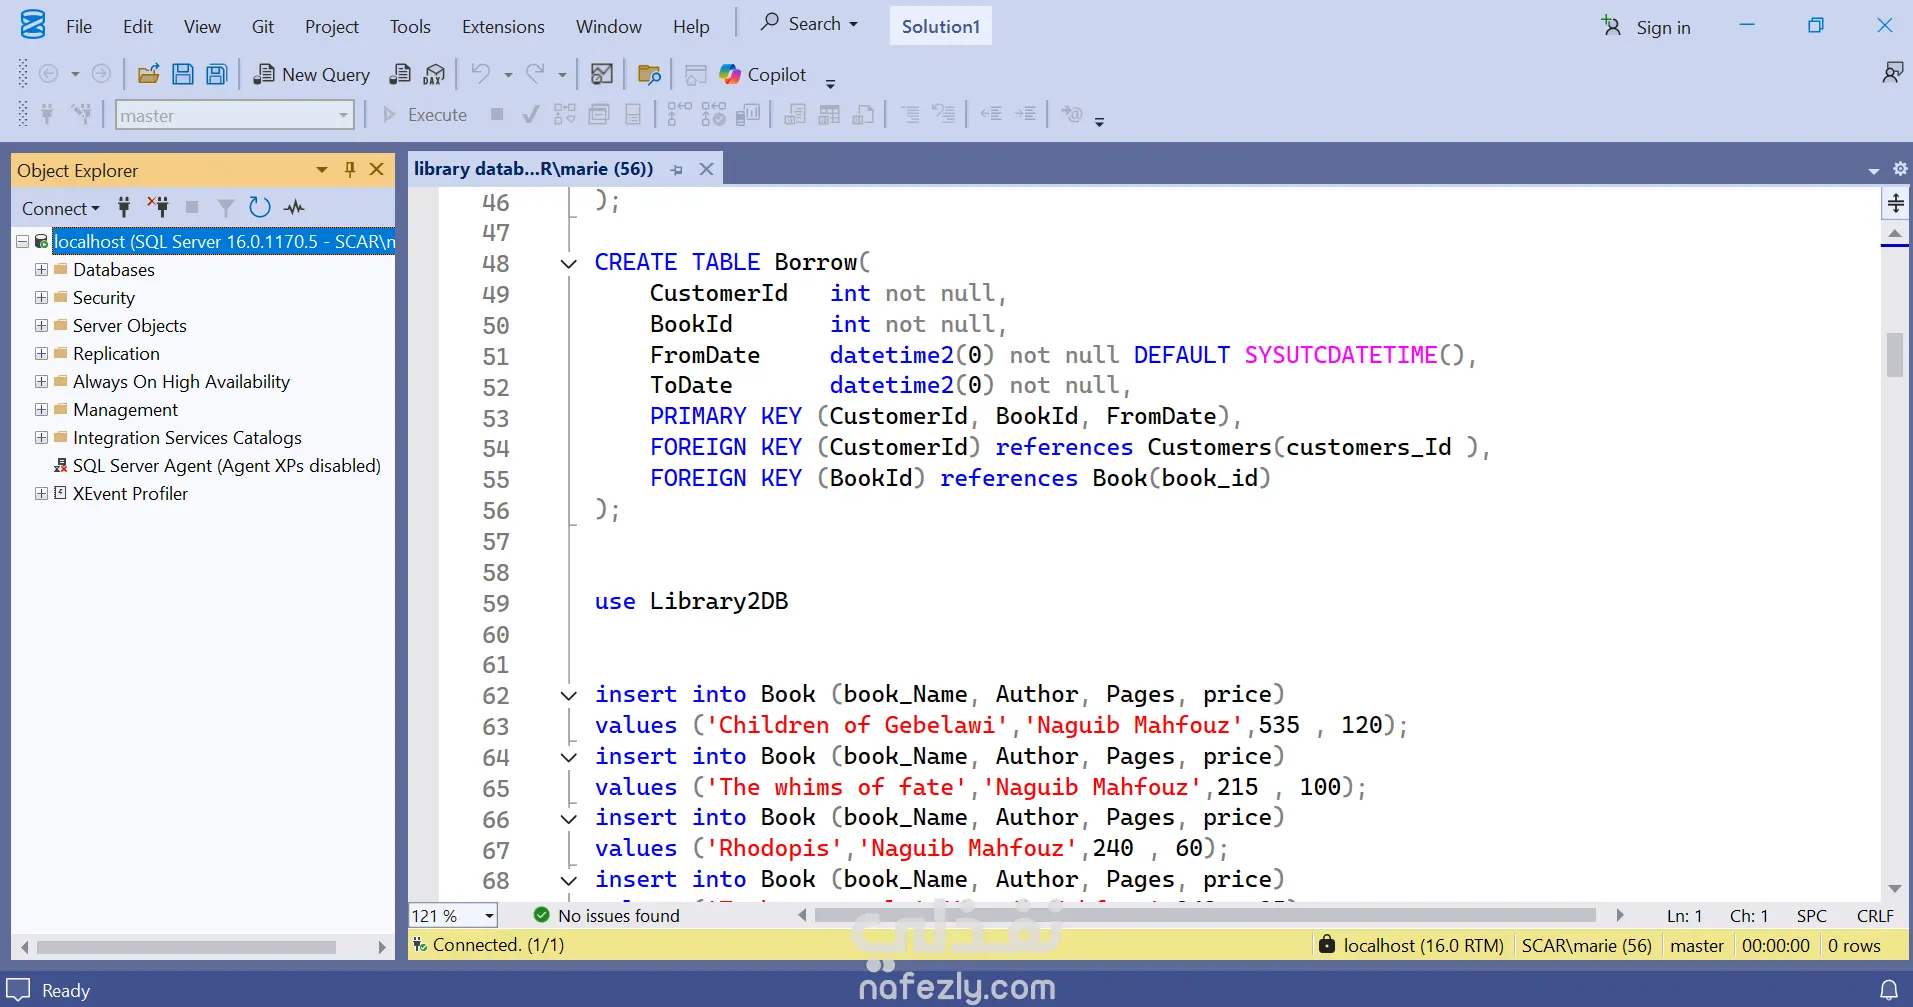
Task: Toggle auto-hide pin on Object Explorer
Action: (x=350, y=170)
